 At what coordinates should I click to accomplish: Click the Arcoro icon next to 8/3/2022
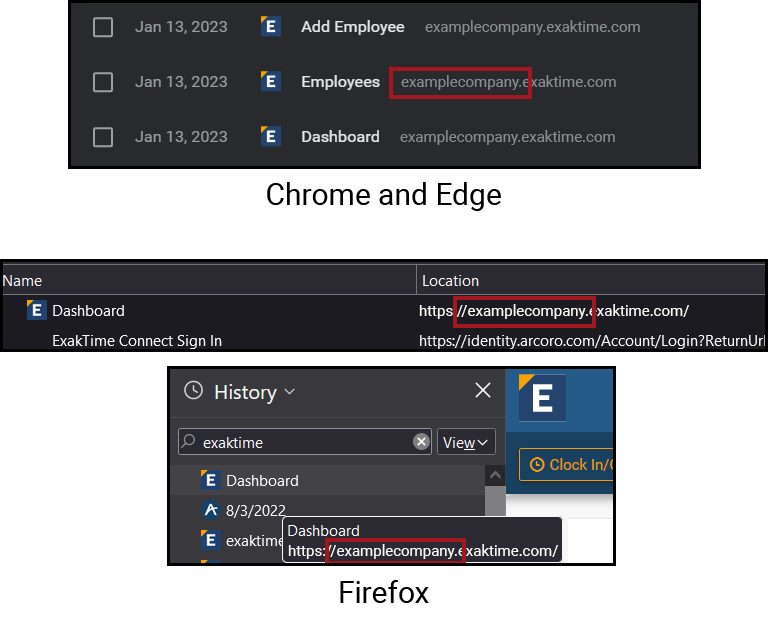point(210,510)
